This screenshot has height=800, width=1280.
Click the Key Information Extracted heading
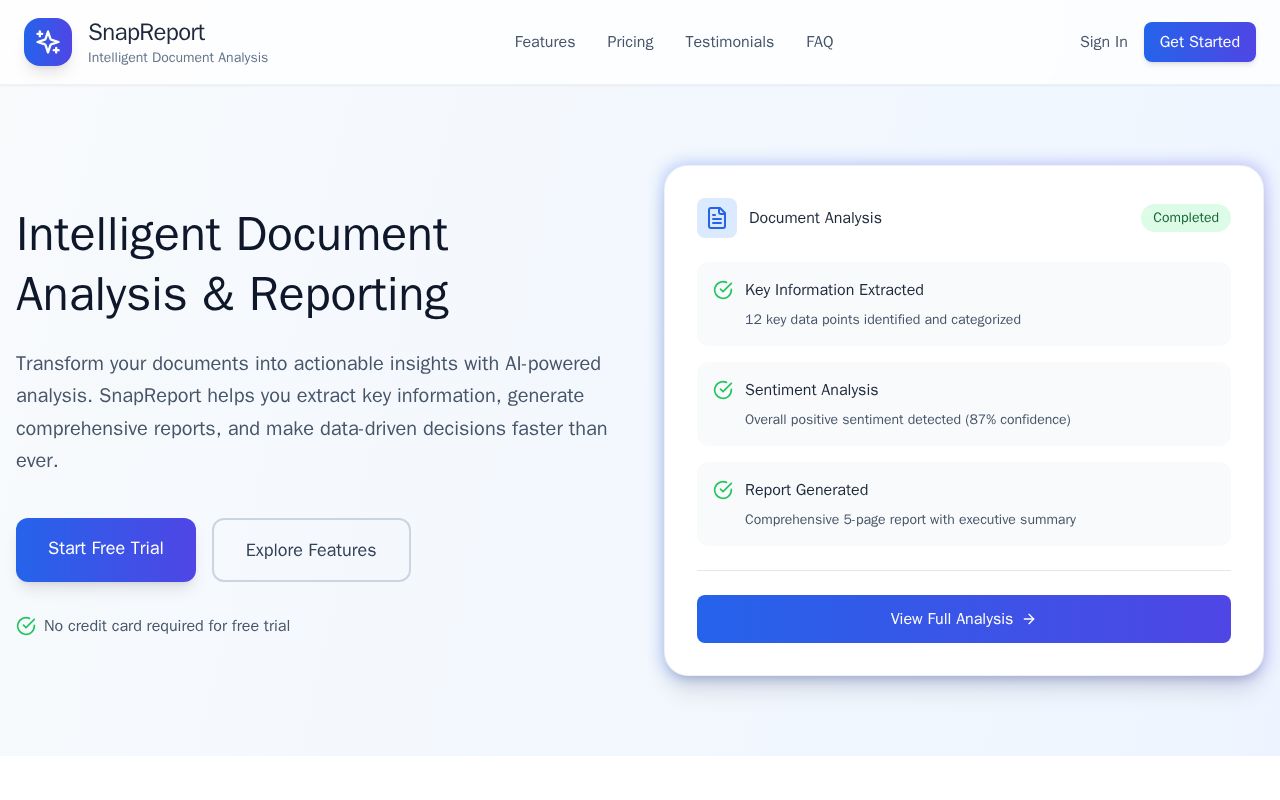point(834,290)
